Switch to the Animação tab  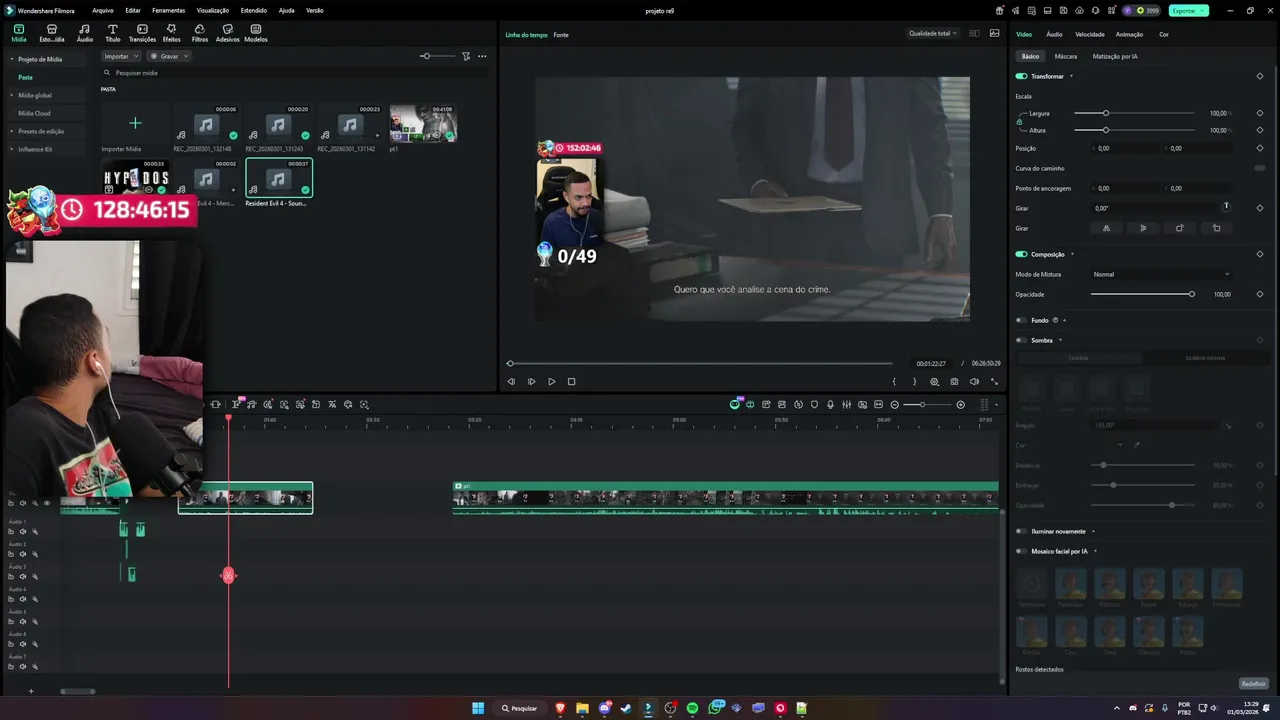tap(1129, 34)
